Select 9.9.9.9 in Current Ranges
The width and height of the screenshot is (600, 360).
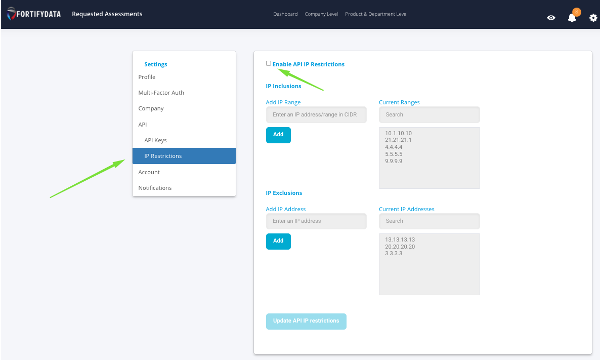(393, 161)
